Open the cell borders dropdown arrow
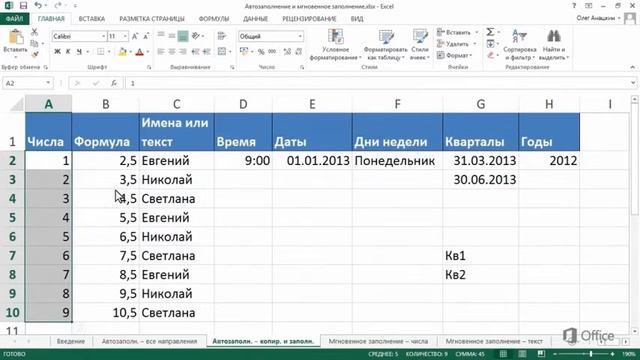 click(x=109, y=52)
